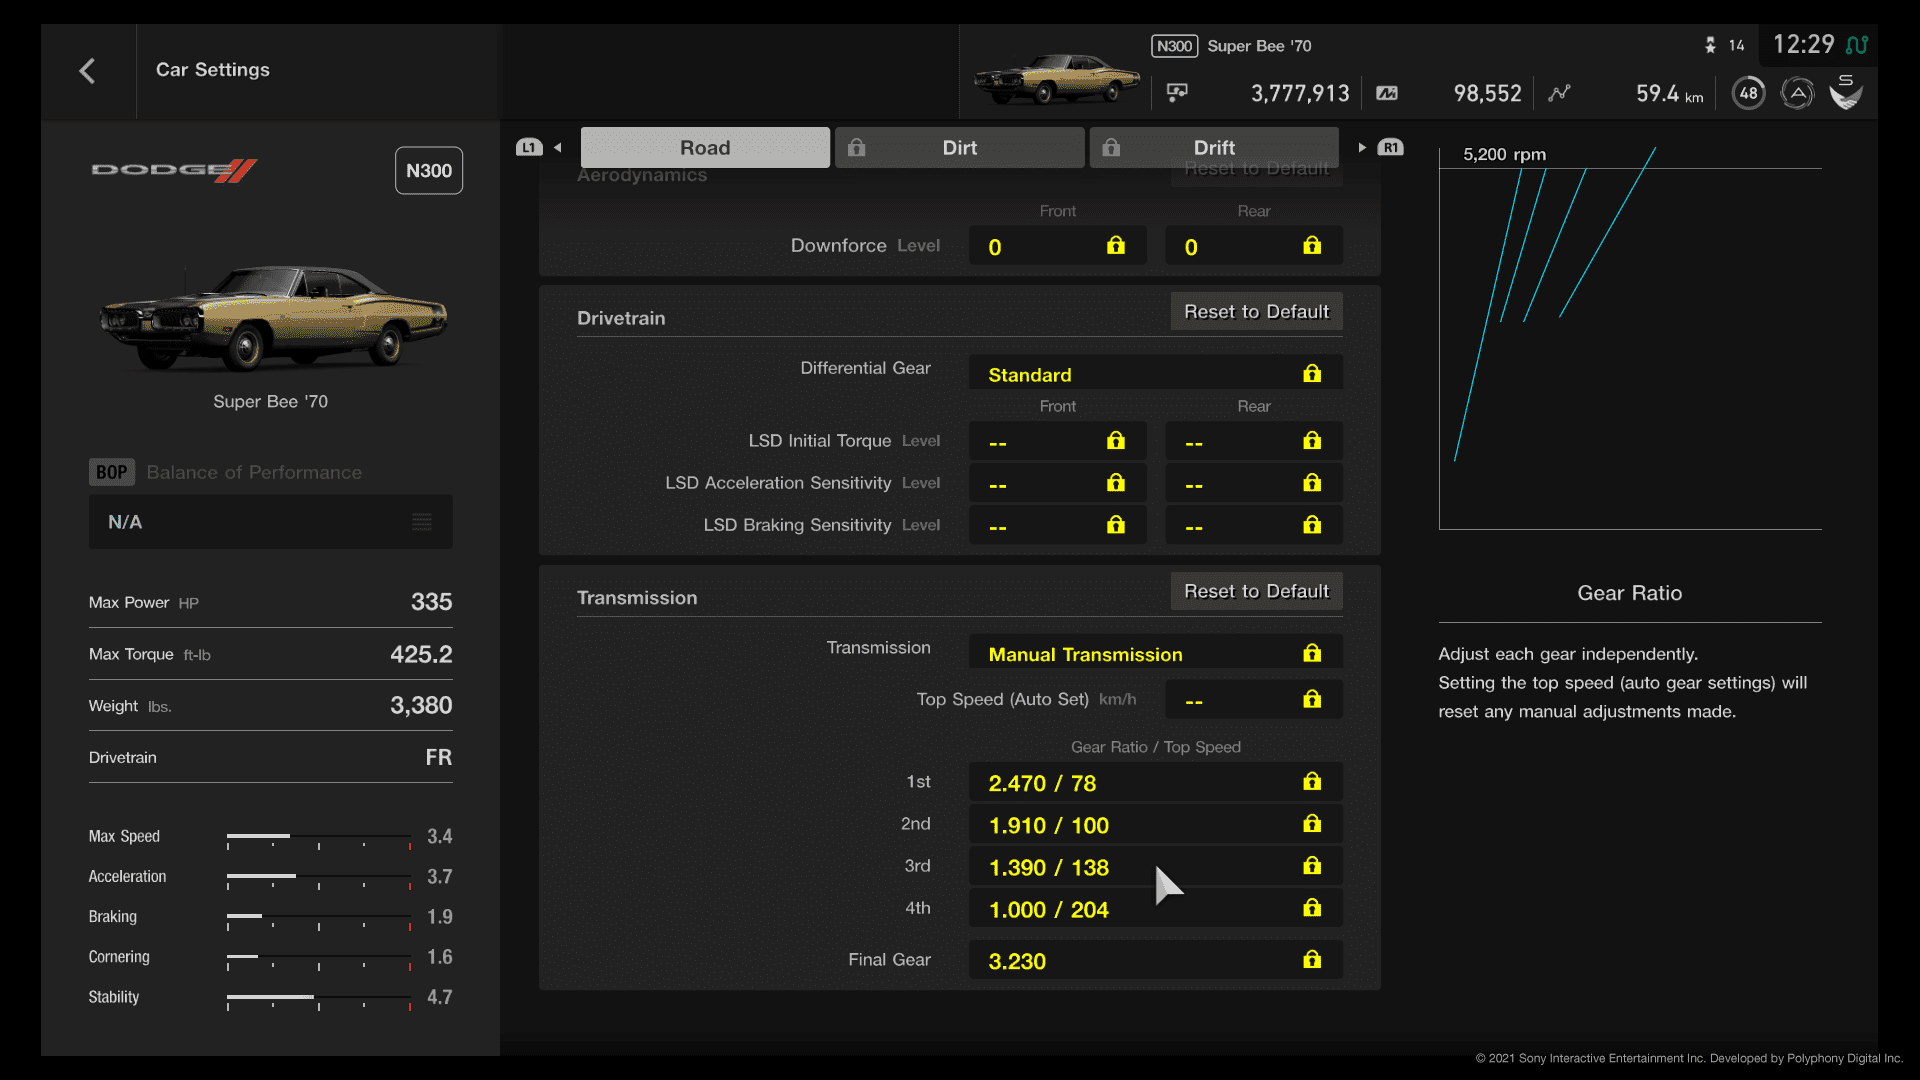Select the Road tuning tab
Viewport: 1920px width, 1080px height.
click(703, 146)
